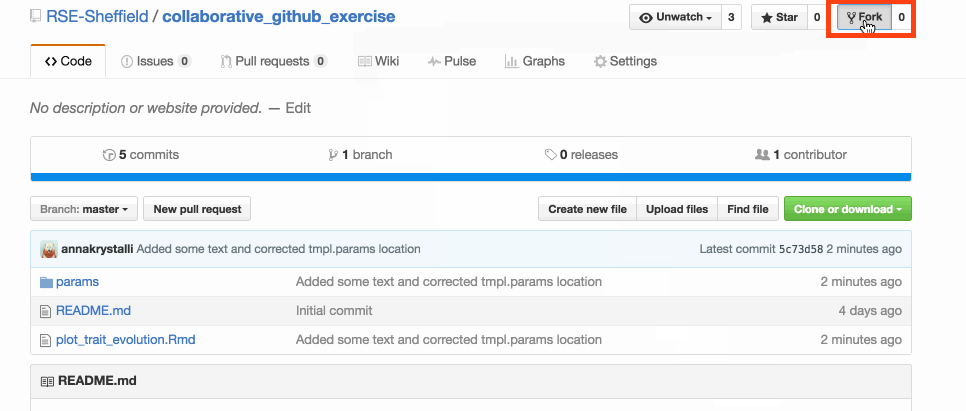Open Clone or download dropdown
The height and width of the screenshot is (411, 966).
848,209
